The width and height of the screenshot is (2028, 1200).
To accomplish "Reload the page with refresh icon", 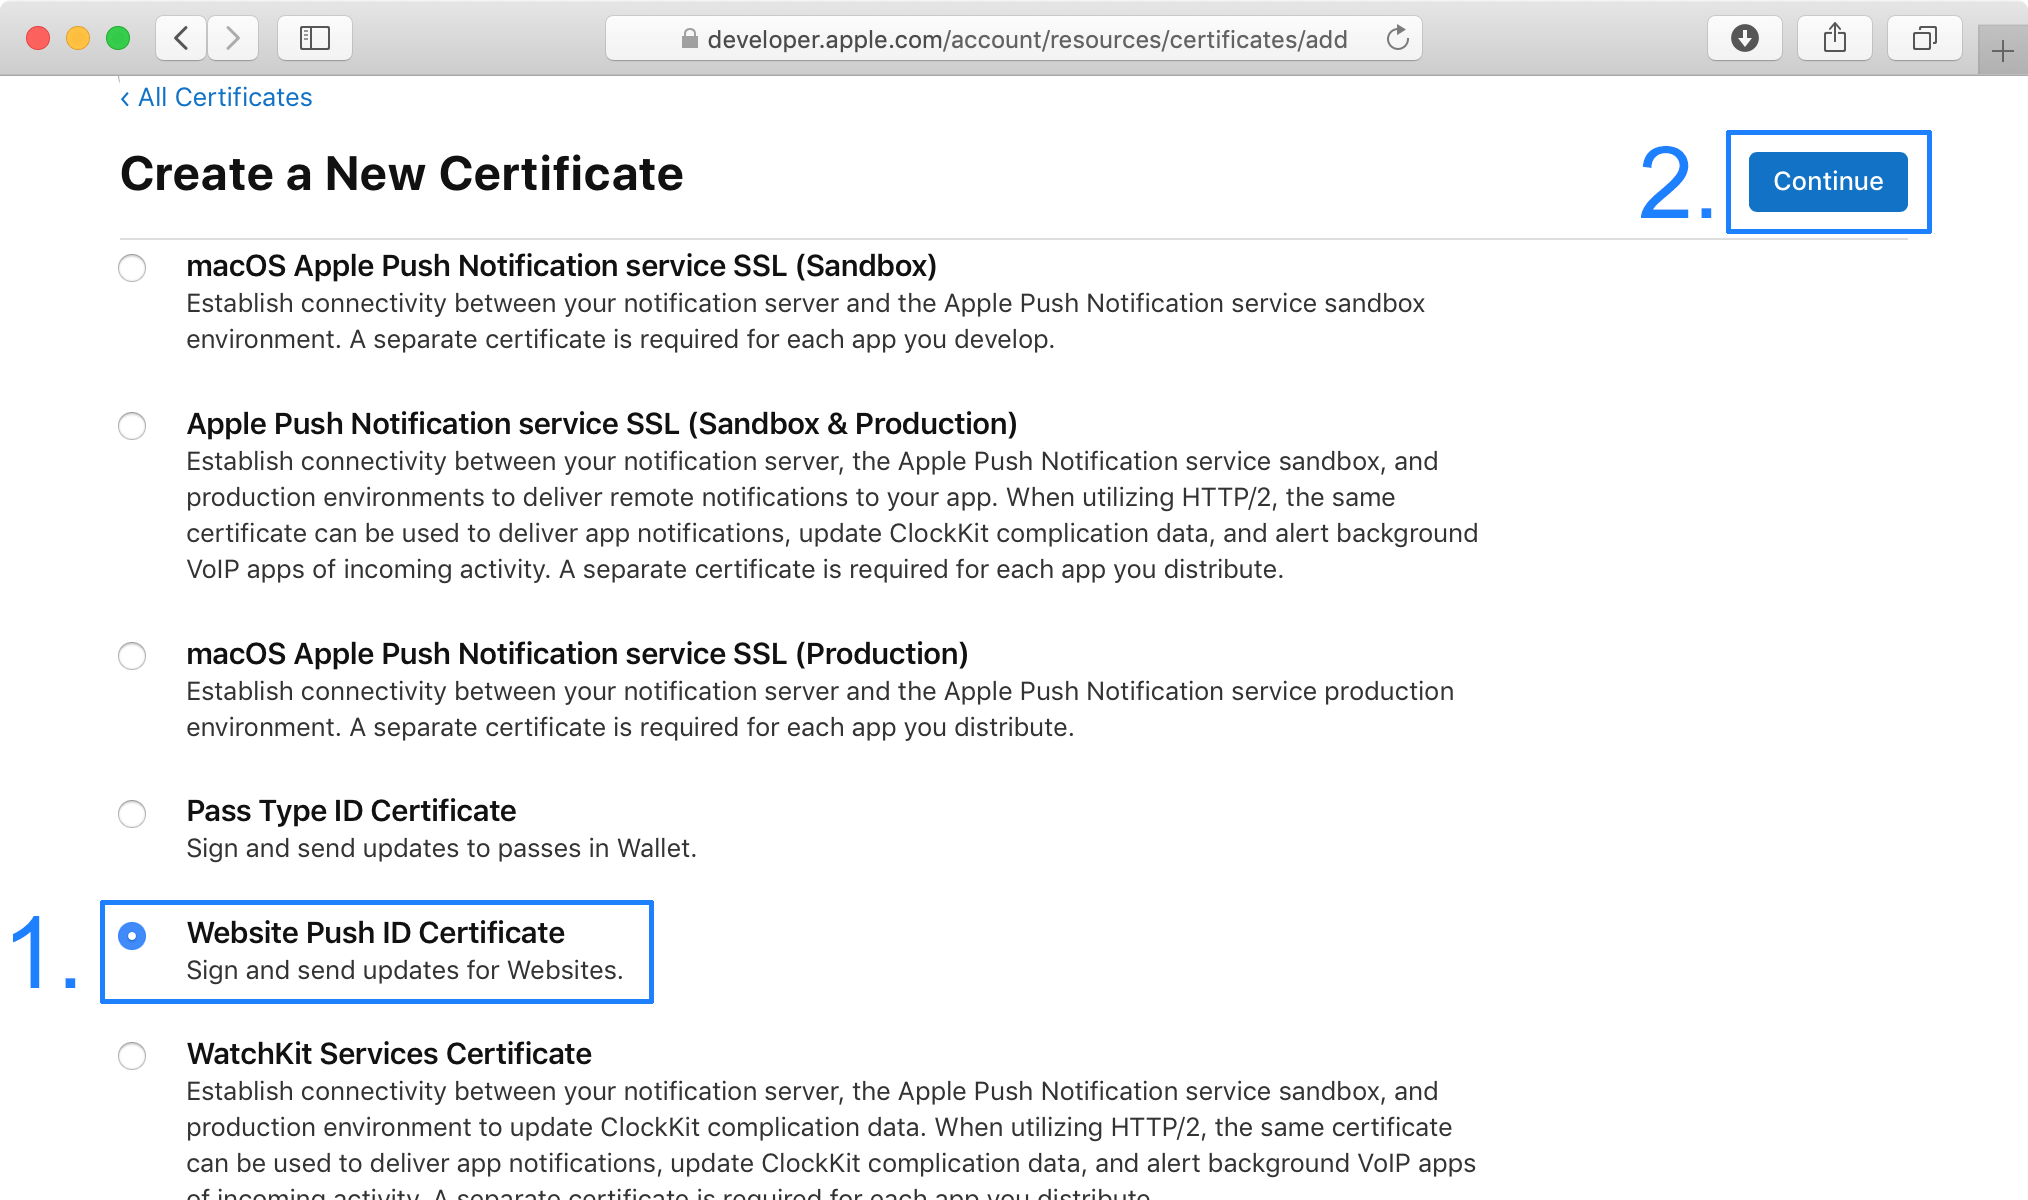I will tap(1397, 39).
